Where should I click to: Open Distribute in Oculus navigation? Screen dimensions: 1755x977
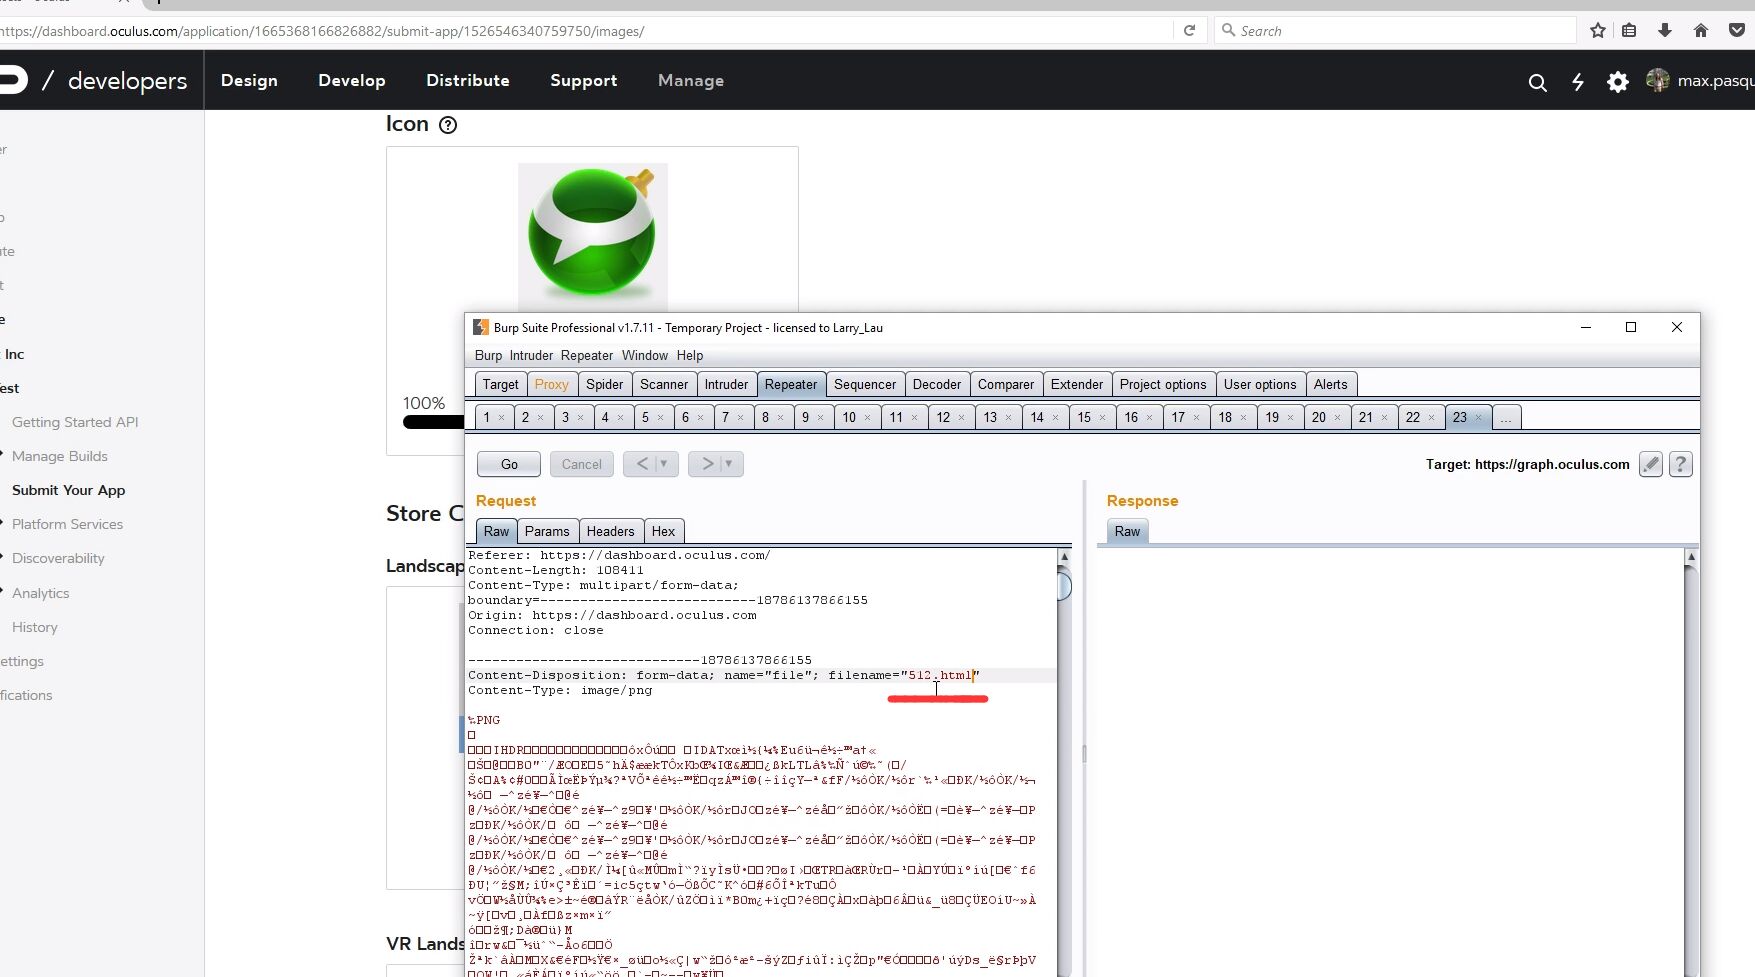468,81
